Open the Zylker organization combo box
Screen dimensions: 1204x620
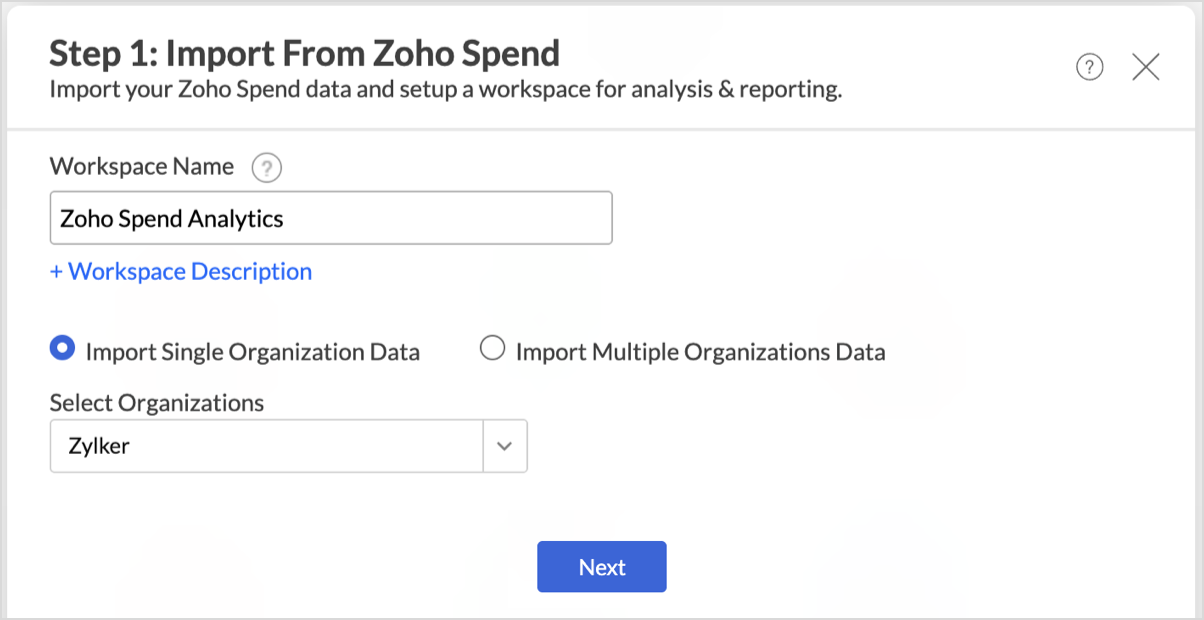pyautogui.click(x=267, y=446)
